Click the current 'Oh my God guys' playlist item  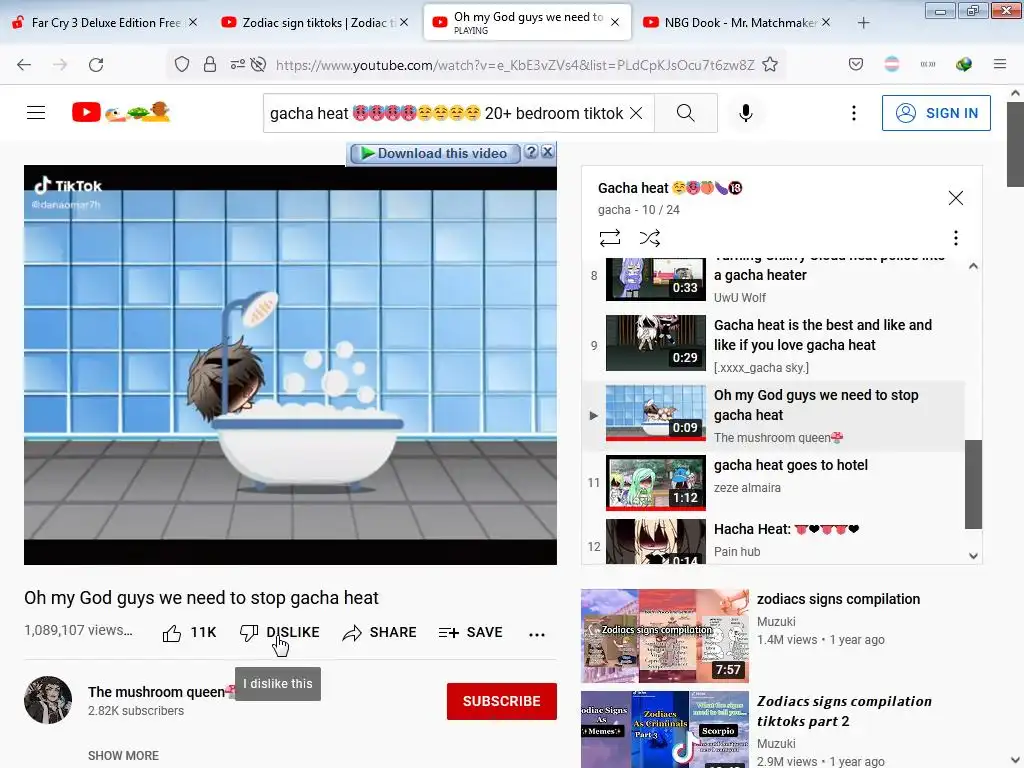pos(773,416)
